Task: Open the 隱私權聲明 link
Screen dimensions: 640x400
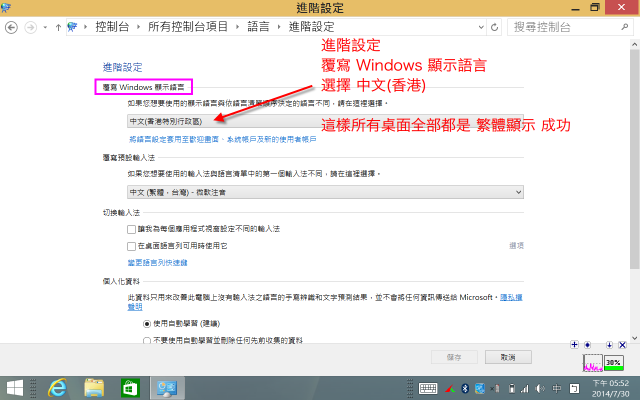Action: pyautogui.click(x=511, y=297)
